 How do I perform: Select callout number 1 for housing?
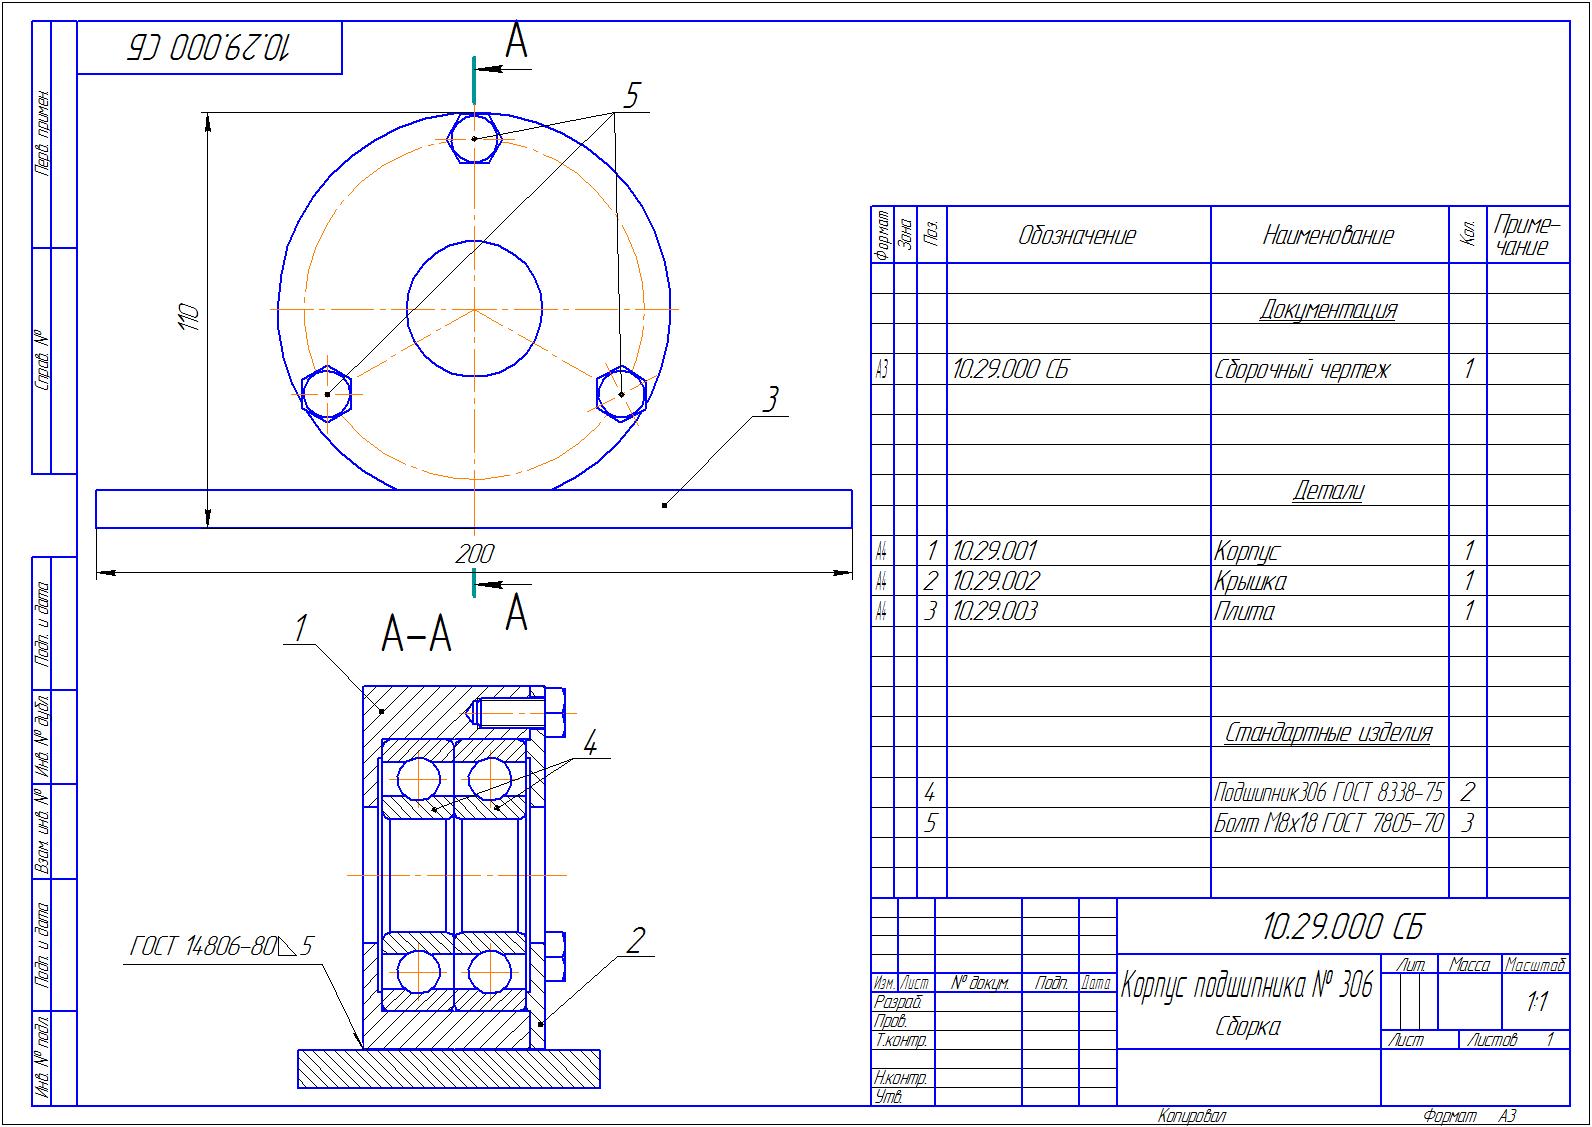pyautogui.click(x=299, y=628)
